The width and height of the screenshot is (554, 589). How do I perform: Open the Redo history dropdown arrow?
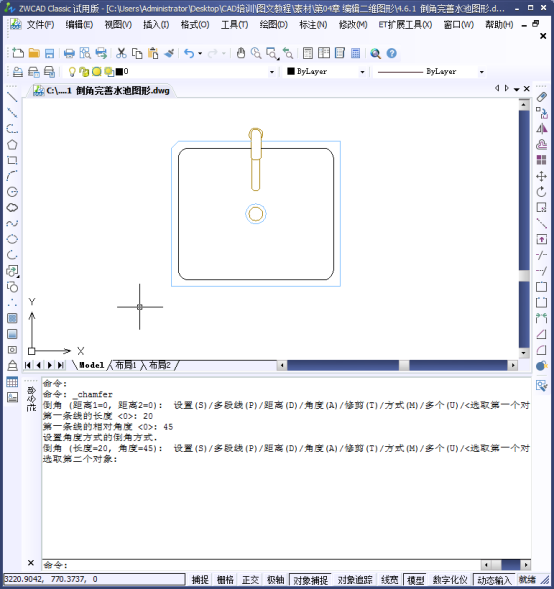pos(224,53)
